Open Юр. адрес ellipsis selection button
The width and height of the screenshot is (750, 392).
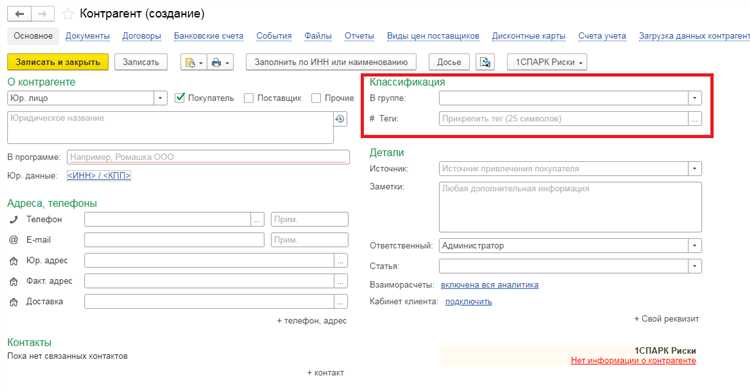tap(341, 261)
